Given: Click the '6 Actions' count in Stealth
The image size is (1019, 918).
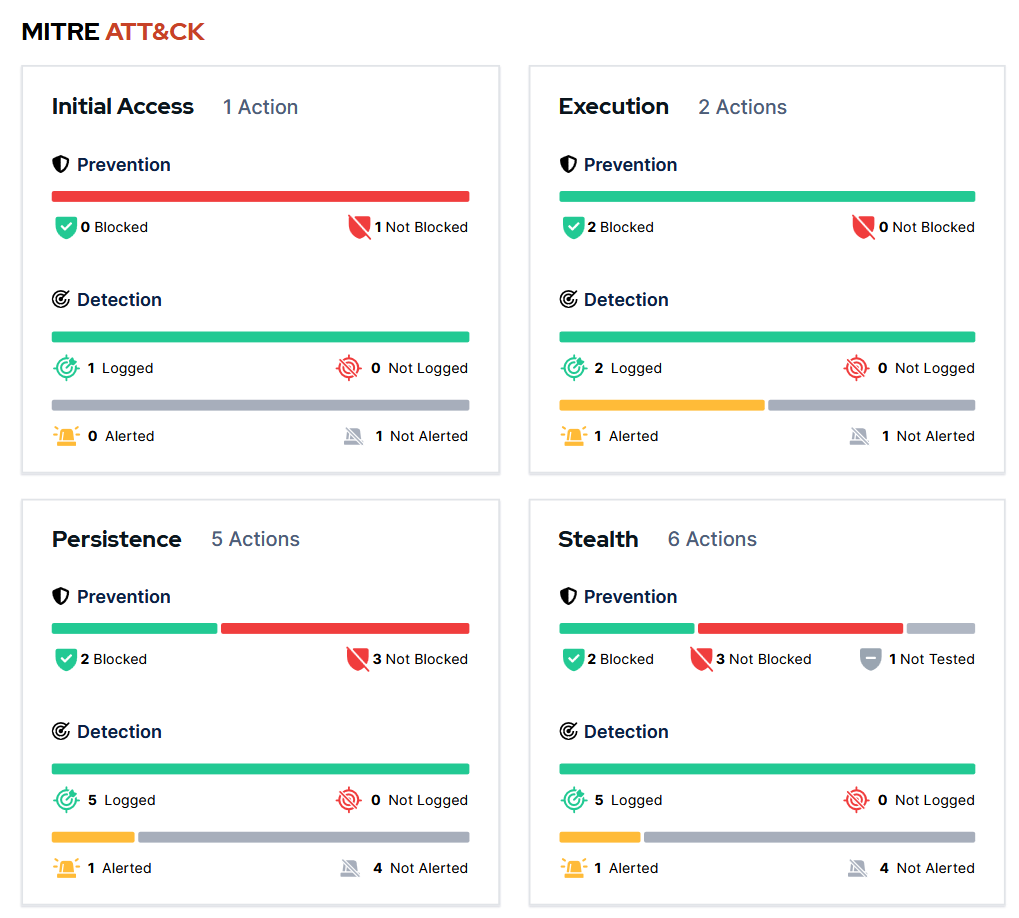Looking at the screenshot, I should [x=712, y=539].
